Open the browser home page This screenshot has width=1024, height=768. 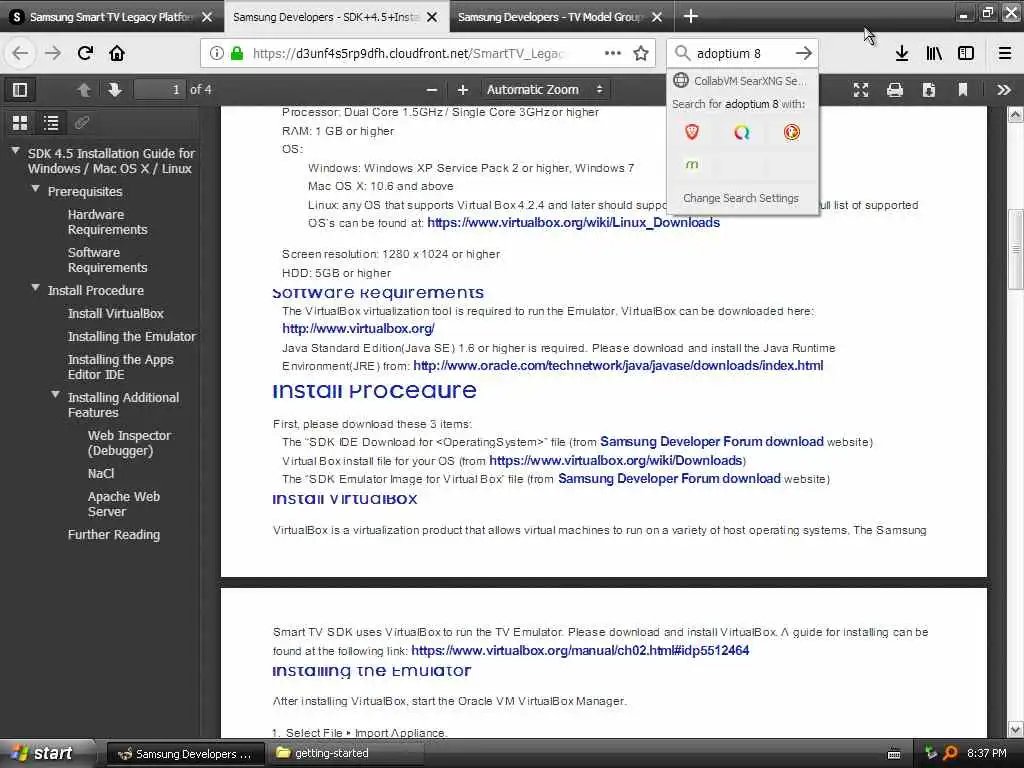pyautogui.click(x=117, y=53)
